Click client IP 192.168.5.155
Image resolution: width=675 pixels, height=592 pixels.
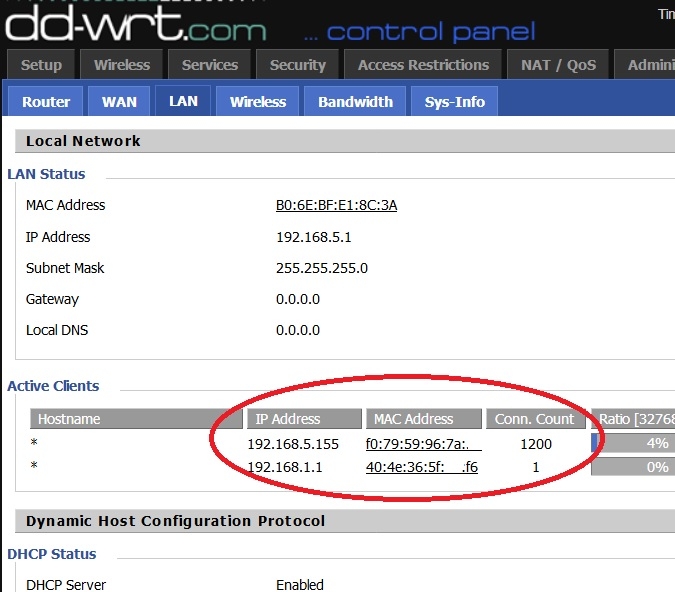(x=293, y=444)
